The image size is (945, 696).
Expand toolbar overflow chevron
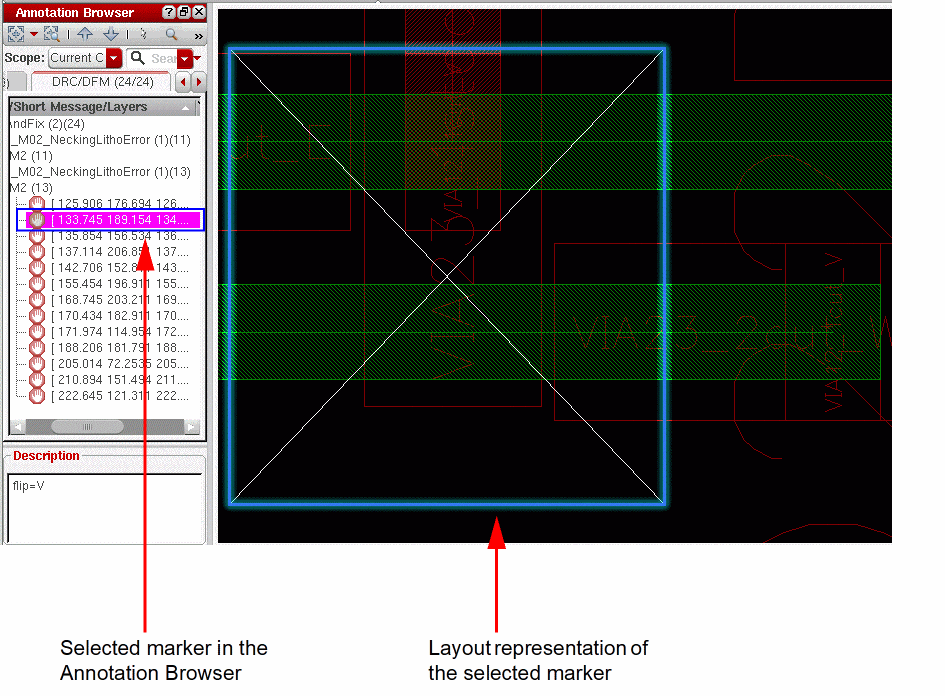(x=198, y=36)
